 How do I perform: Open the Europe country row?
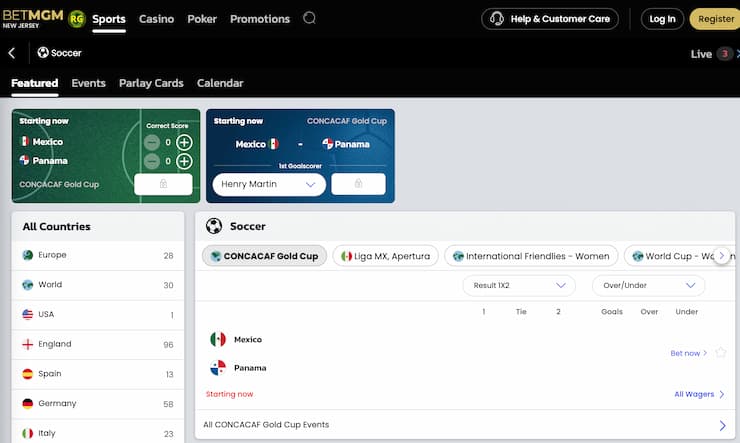pyautogui.click(x=98, y=255)
